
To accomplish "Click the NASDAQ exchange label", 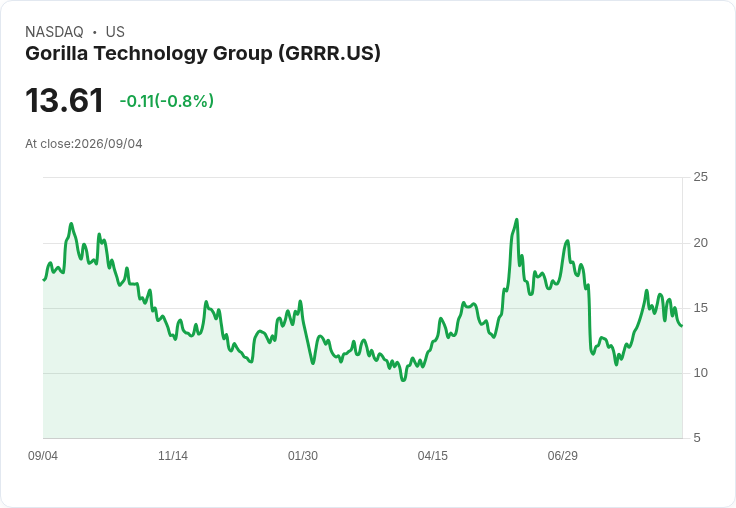I will coord(54,32).
